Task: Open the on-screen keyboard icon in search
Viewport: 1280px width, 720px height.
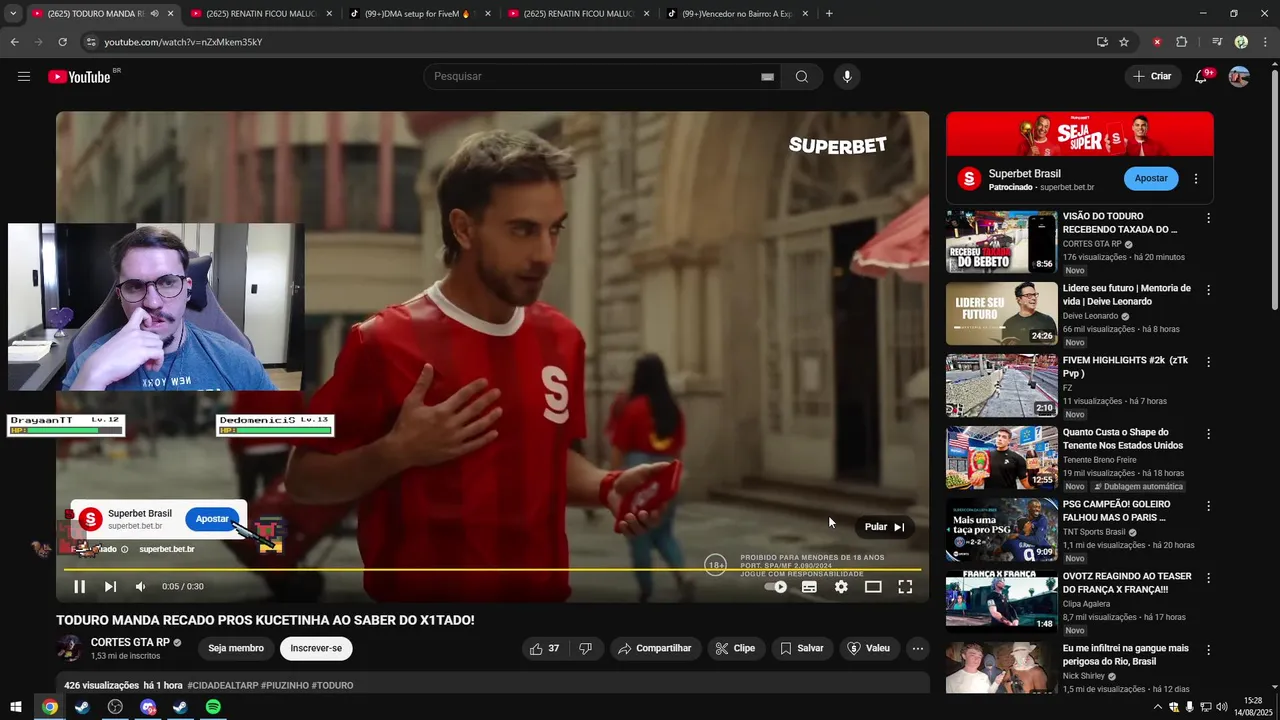Action: pos(767,77)
